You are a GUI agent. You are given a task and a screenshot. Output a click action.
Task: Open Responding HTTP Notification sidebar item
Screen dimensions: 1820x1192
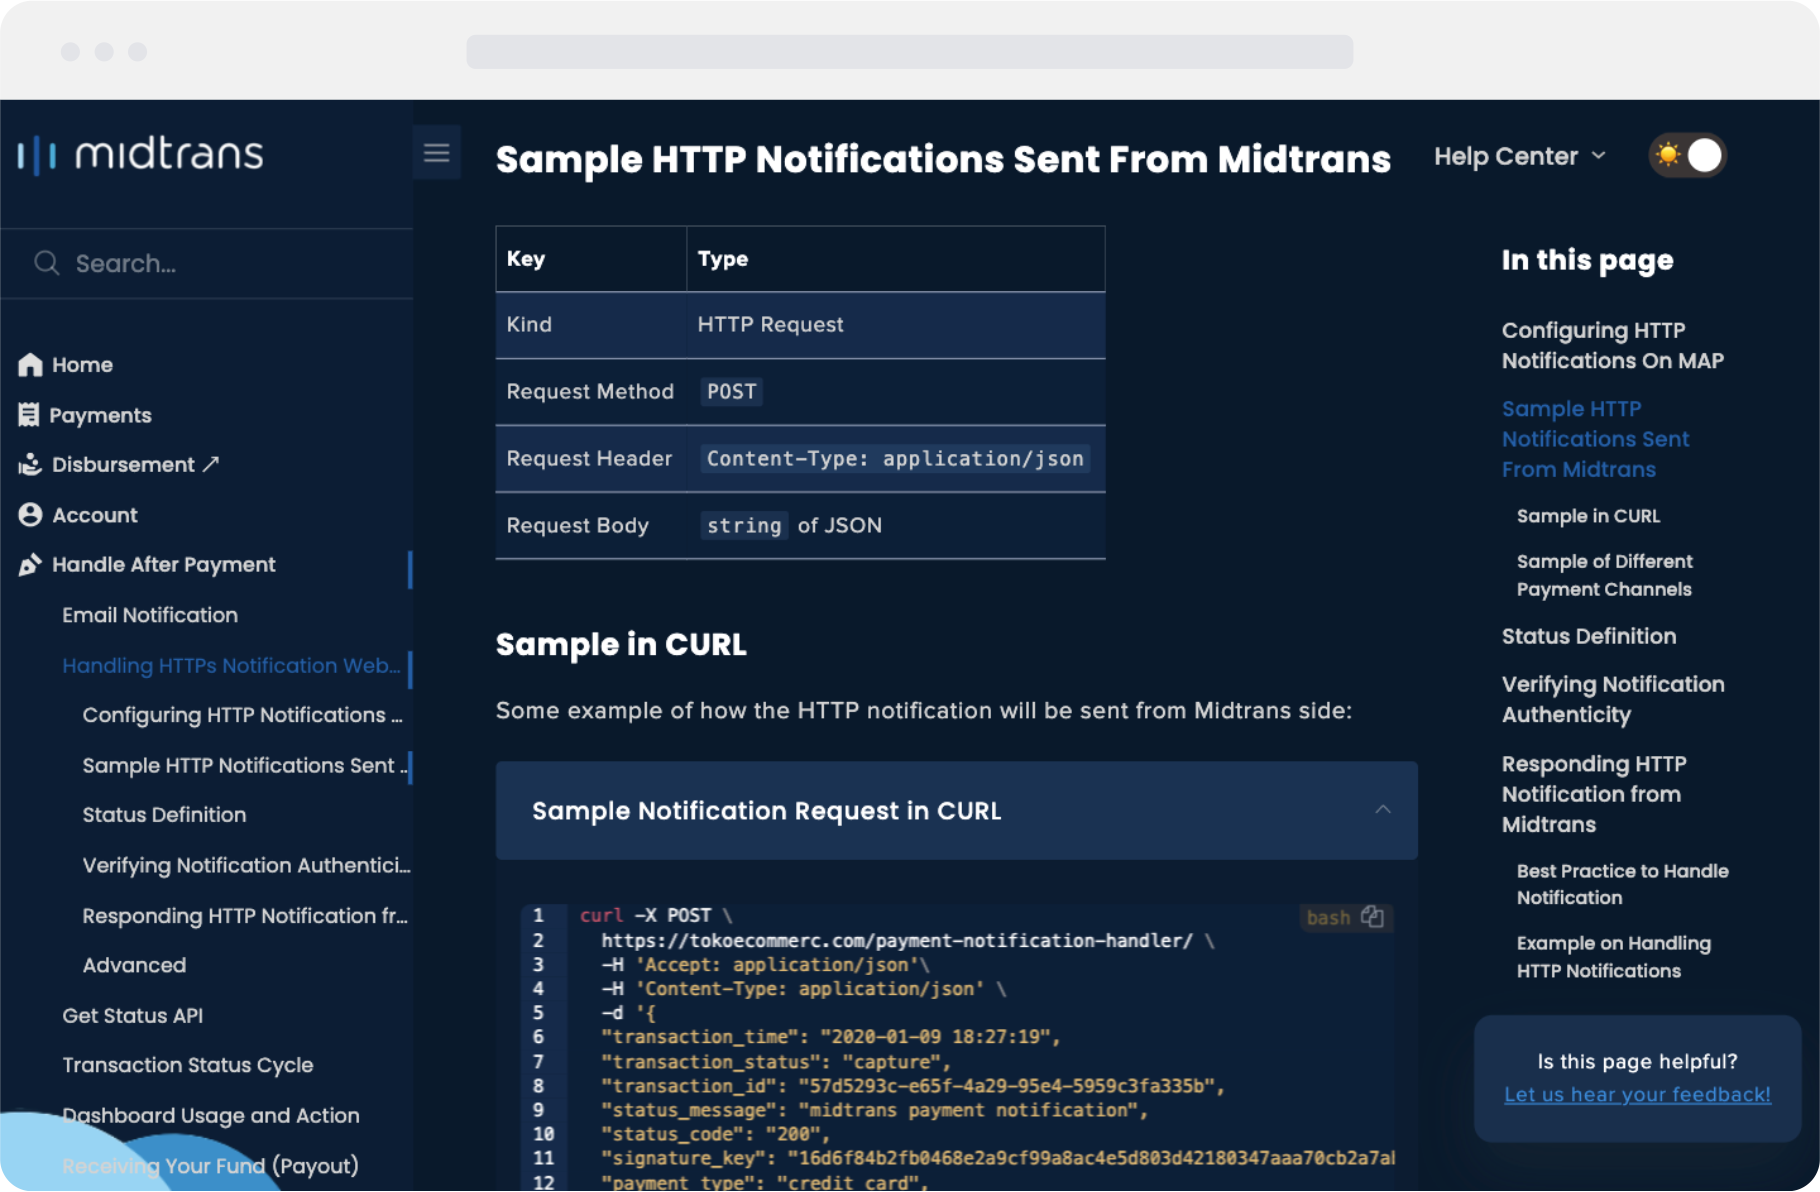245,916
